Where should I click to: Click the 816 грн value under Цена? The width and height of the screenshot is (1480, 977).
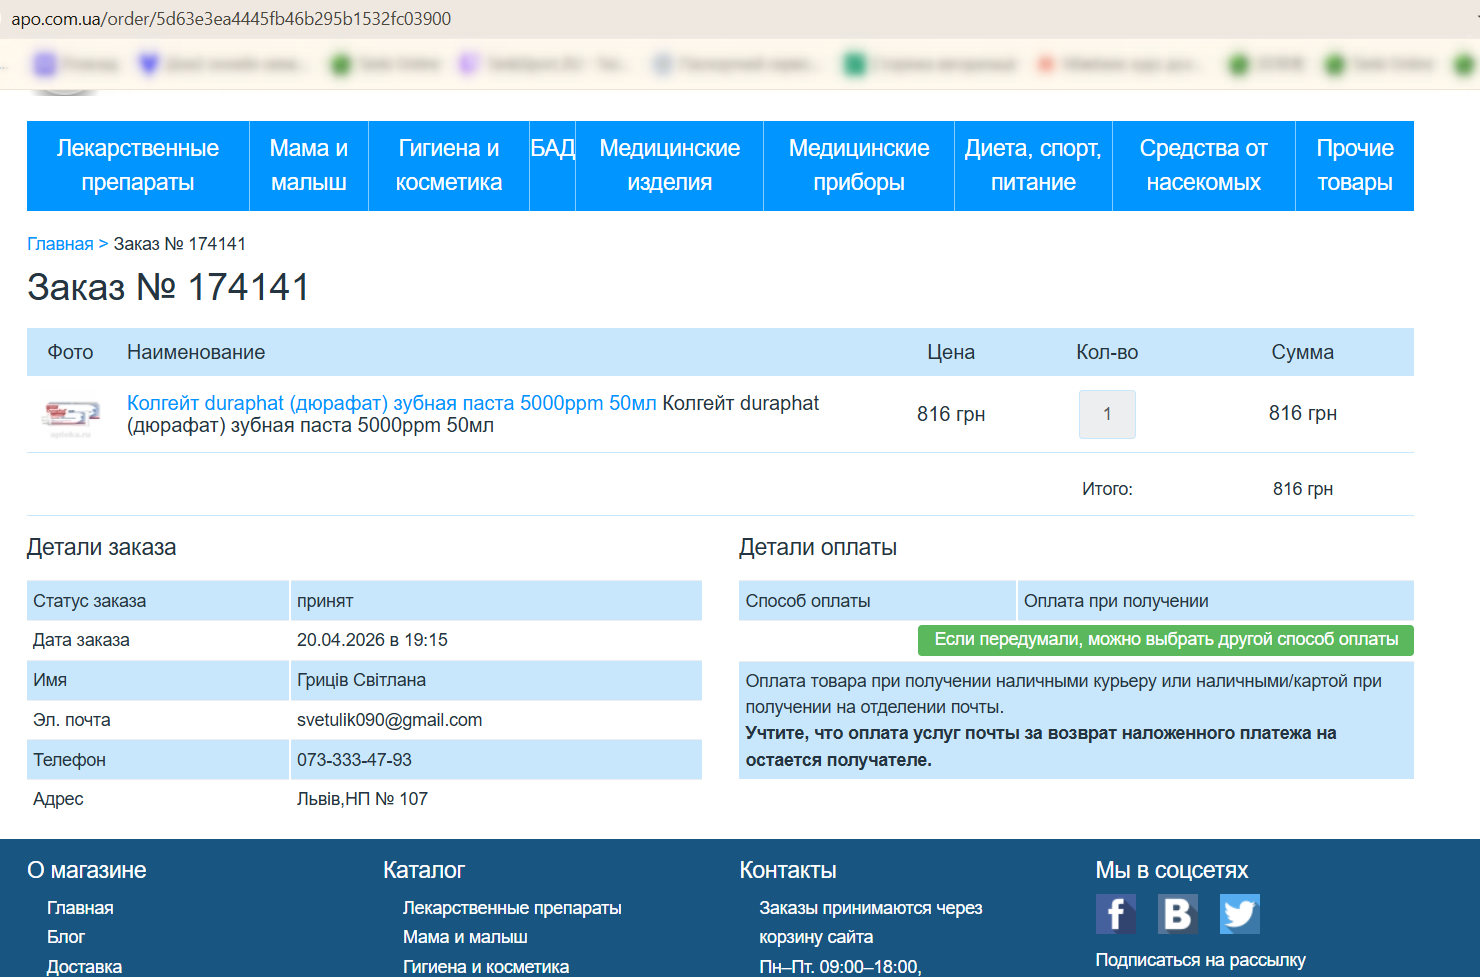(951, 414)
